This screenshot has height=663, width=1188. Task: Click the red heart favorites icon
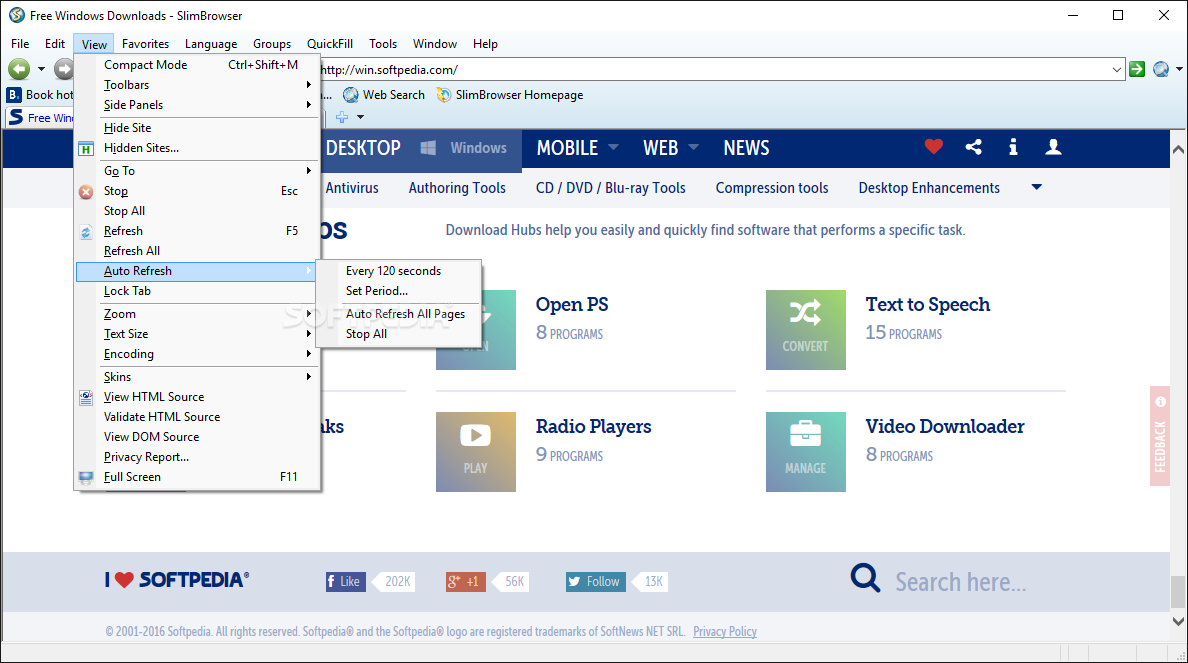click(933, 147)
